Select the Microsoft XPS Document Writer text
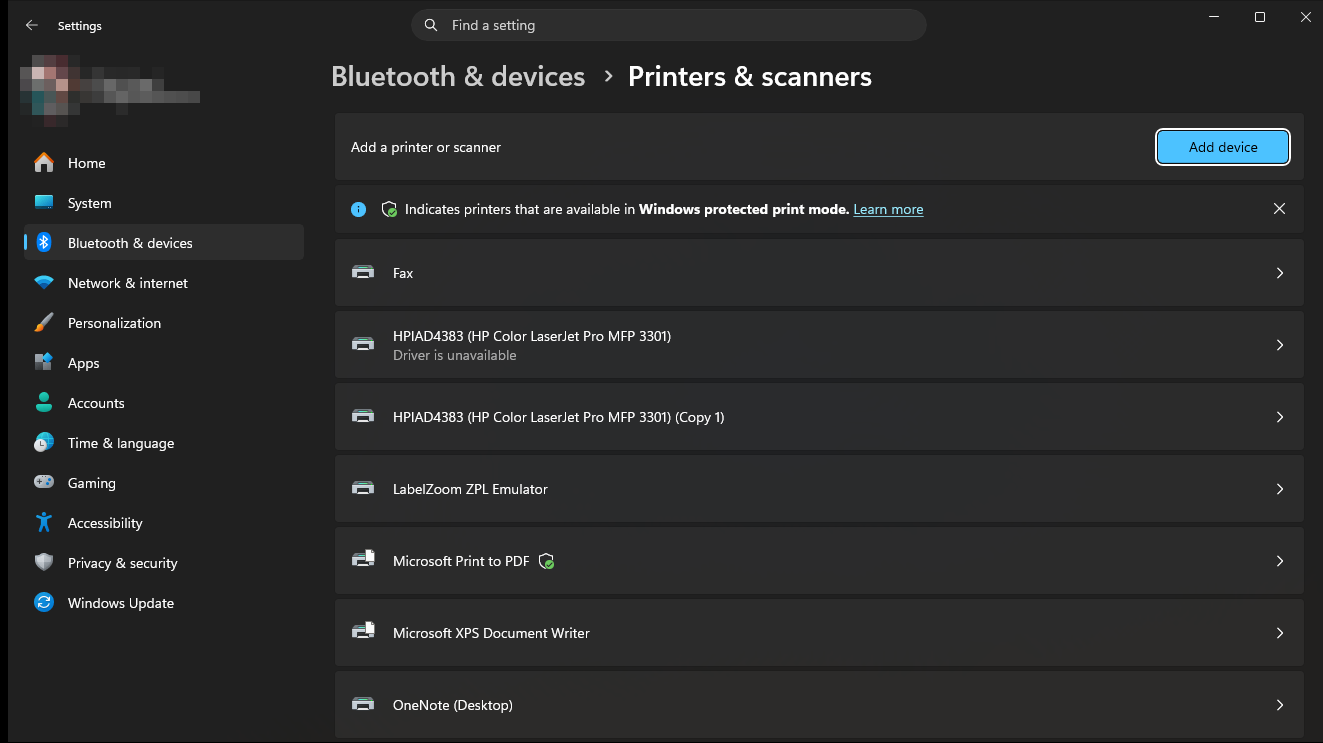The image size is (1323, 743). point(491,633)
